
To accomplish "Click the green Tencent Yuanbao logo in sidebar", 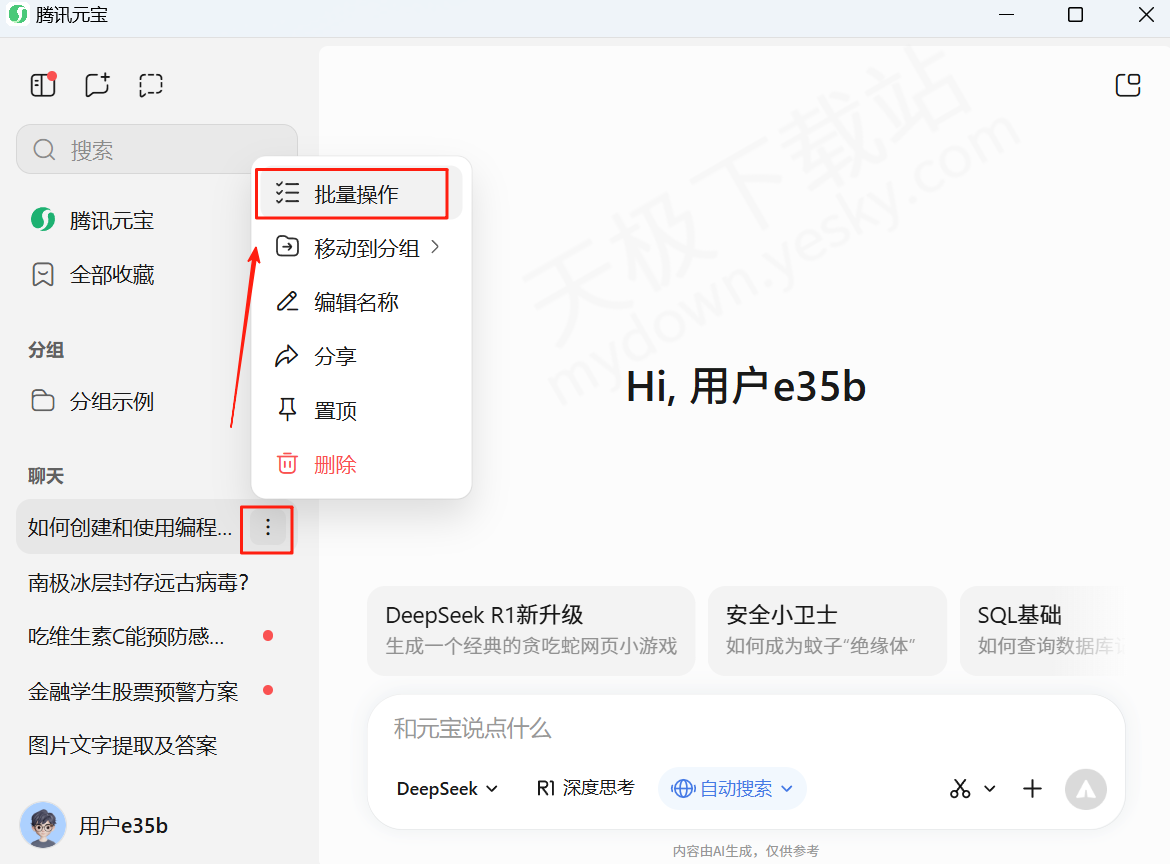I will [43, 220].
